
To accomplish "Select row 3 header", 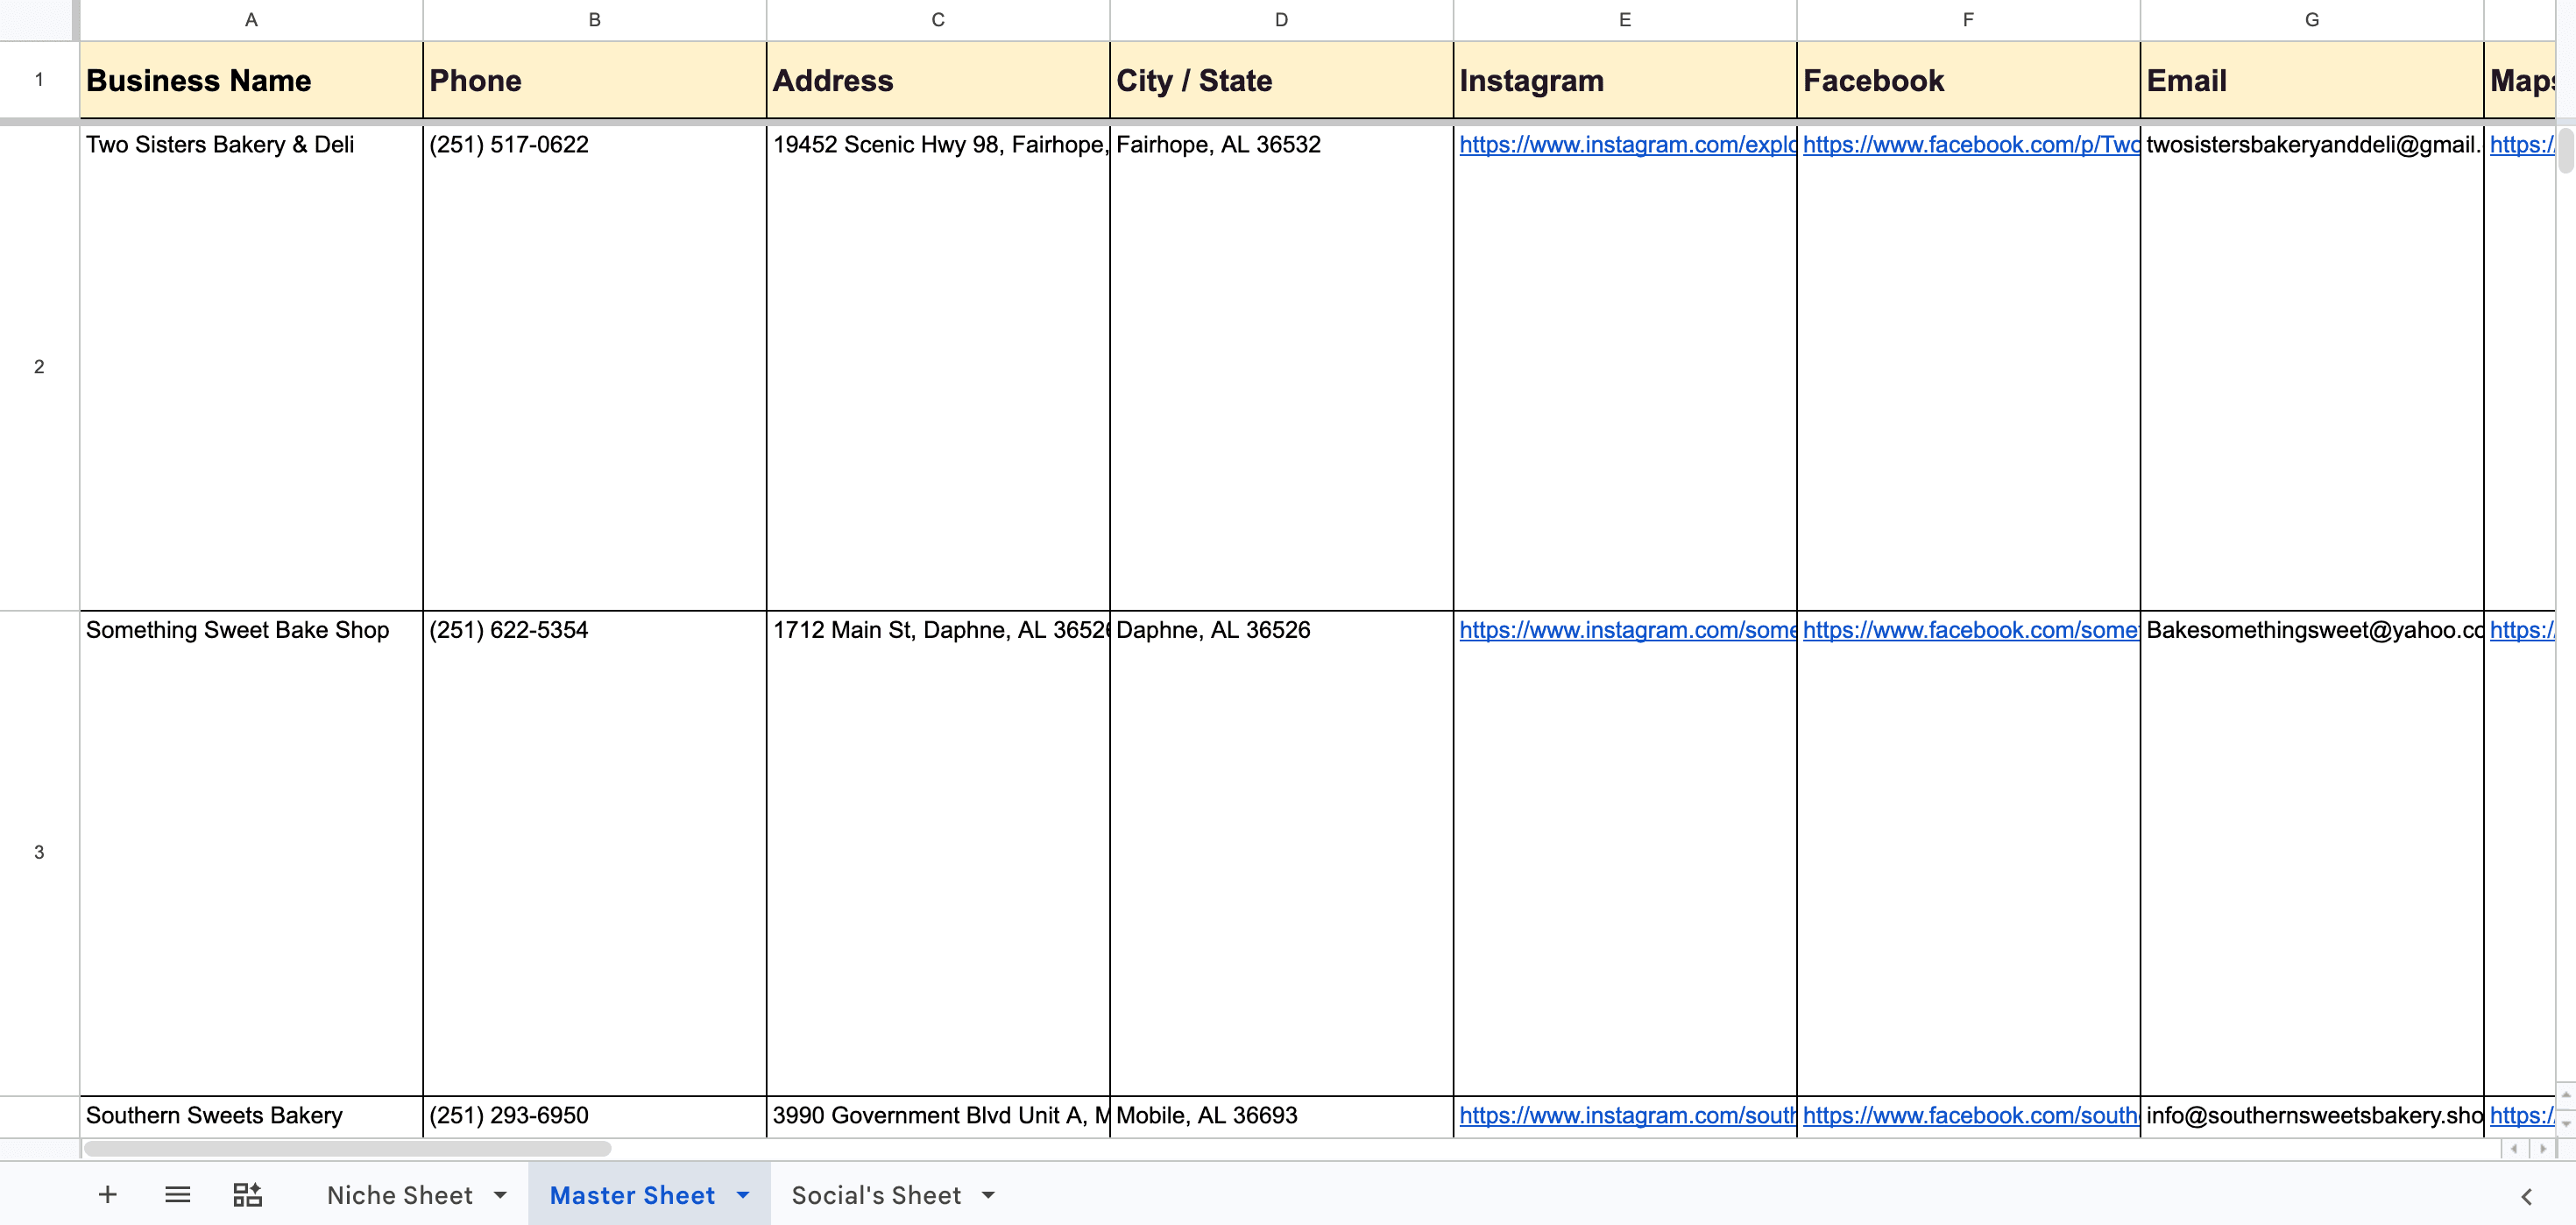I will pyautogui.click(x=39, y=852).
